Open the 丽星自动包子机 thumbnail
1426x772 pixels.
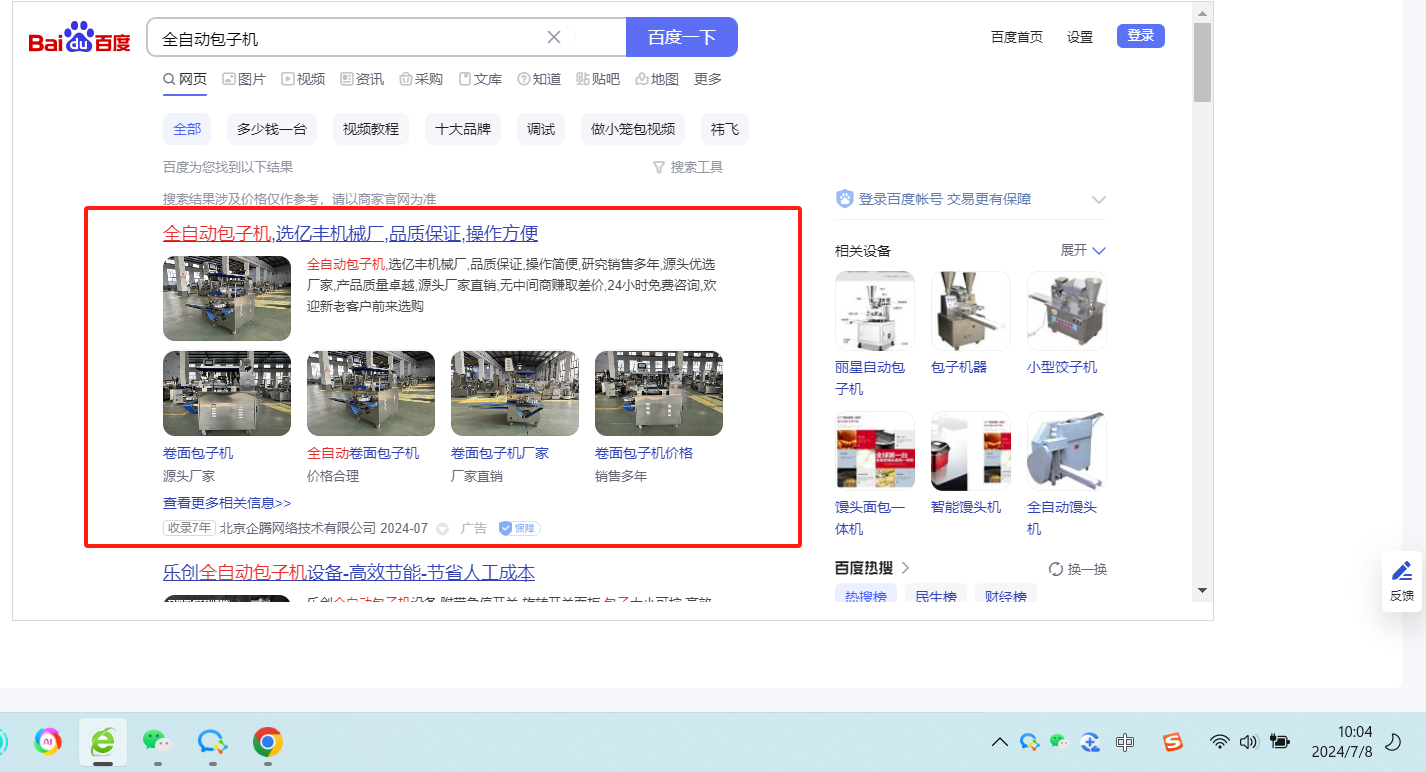click(x=875, y=310)
